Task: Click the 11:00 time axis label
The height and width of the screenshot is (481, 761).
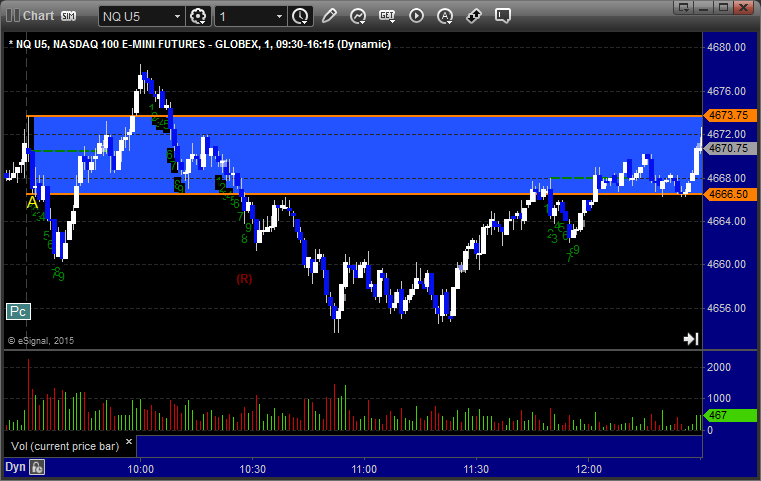Action: click(364, 469)
